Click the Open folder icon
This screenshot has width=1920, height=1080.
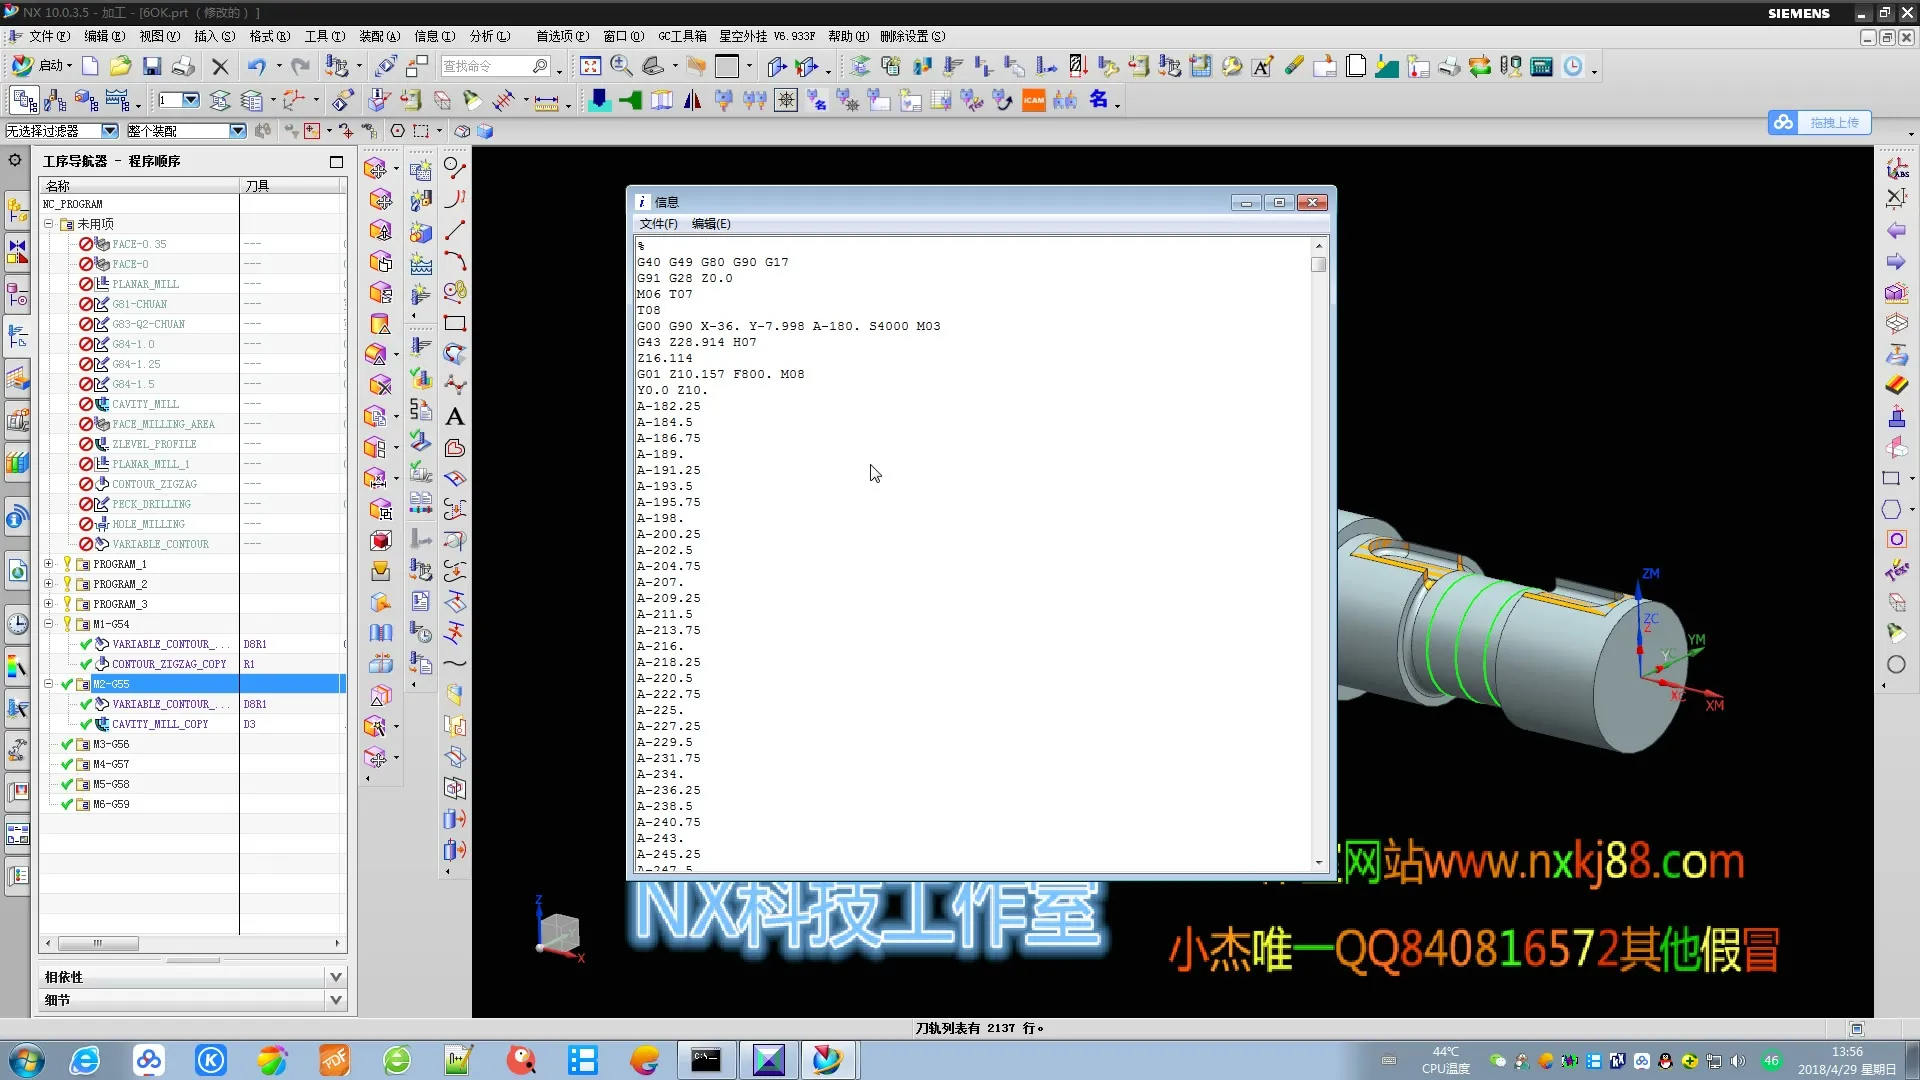tap(120, 66)
